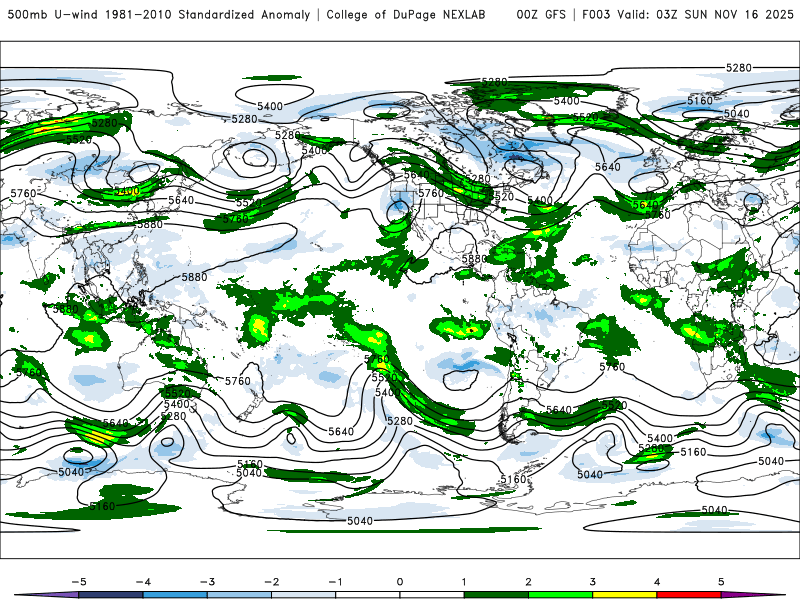Click the '1' colorbar tick label
Viewport: 800px width, 600px height.
(464, 582)
